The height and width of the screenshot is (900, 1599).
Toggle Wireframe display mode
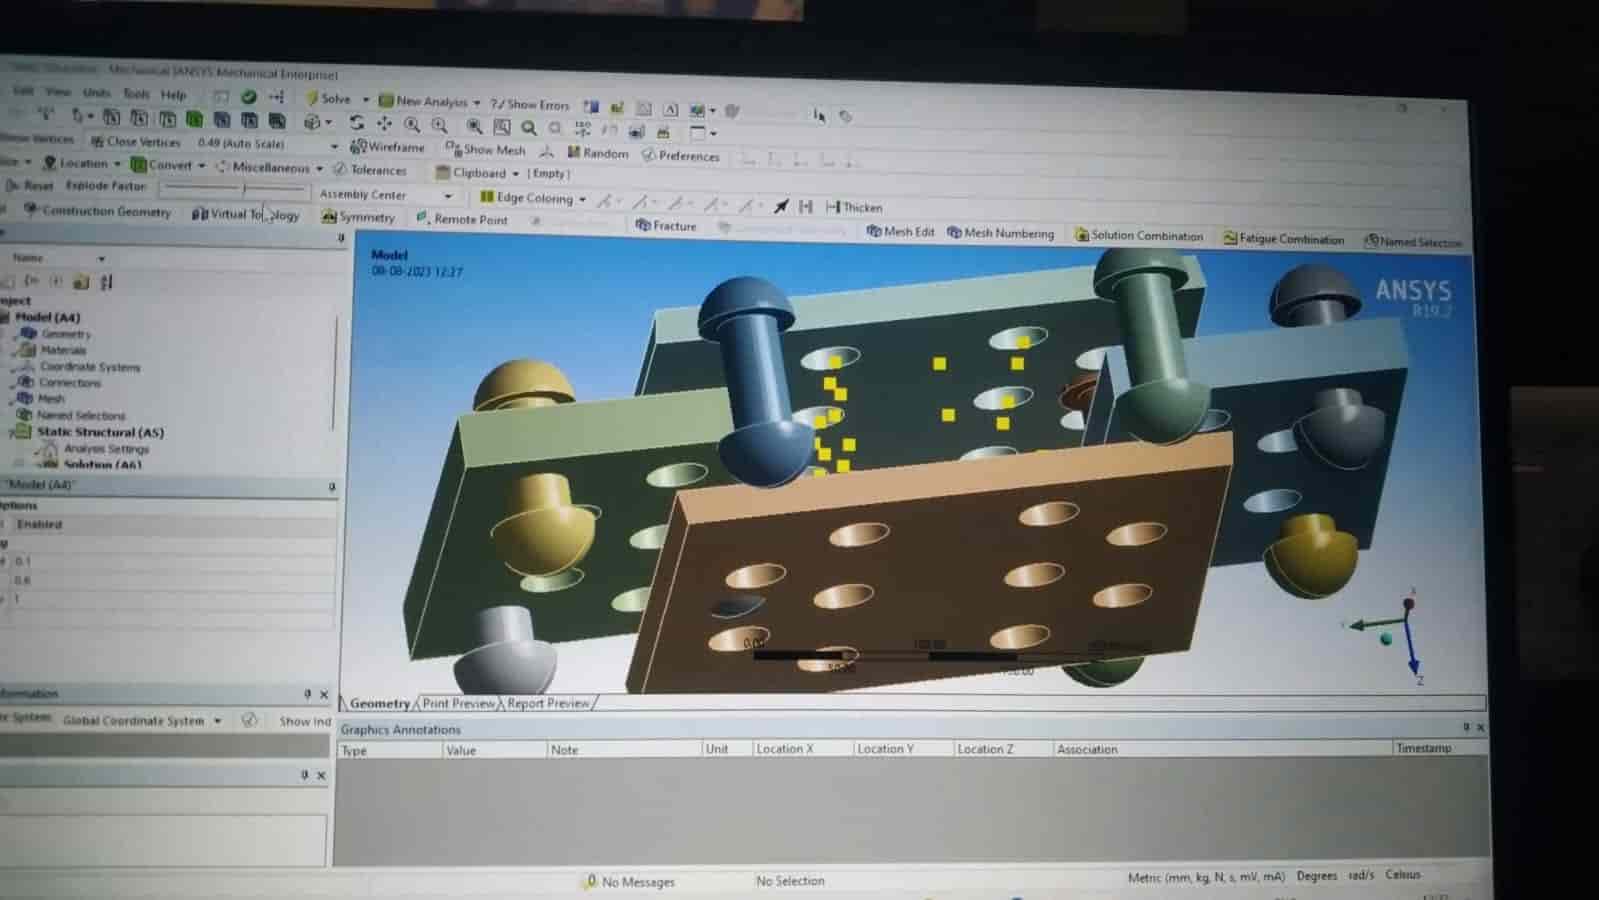(387, 147)
